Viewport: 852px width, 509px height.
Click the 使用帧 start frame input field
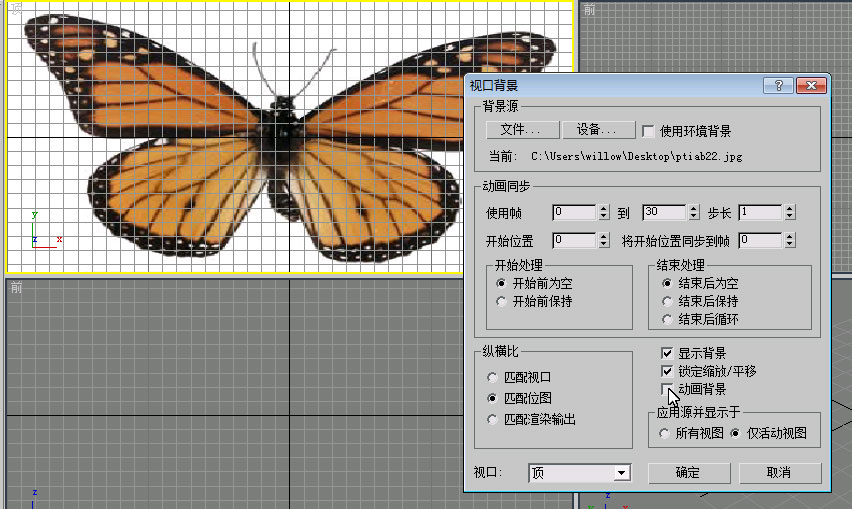[574, 212]
